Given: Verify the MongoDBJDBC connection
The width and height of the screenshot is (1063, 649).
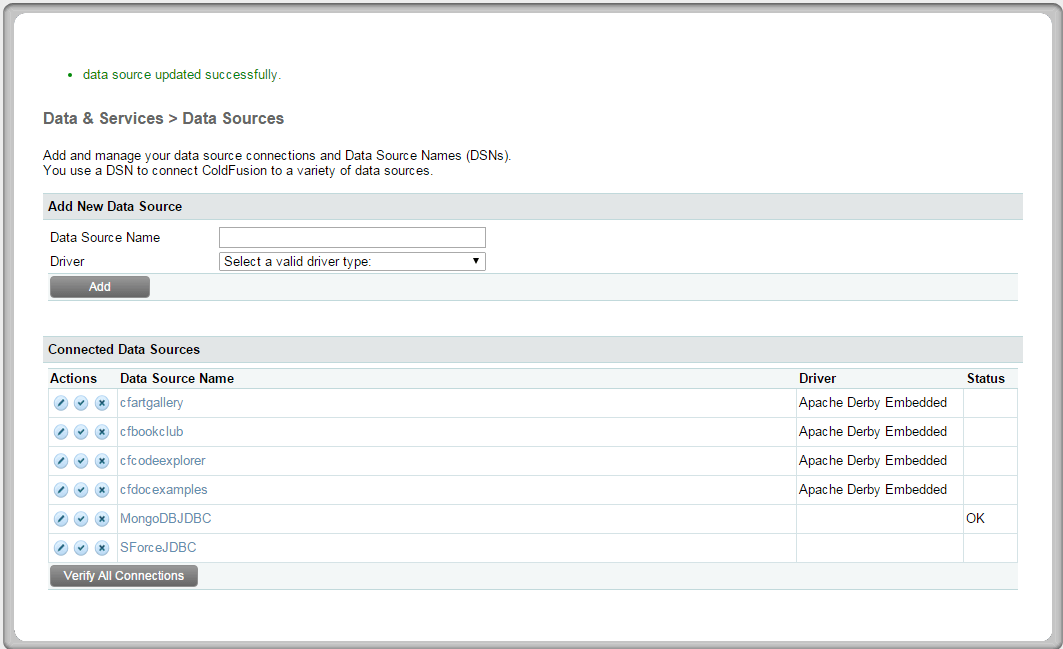Looking at the screenshot, I should 81,519.
